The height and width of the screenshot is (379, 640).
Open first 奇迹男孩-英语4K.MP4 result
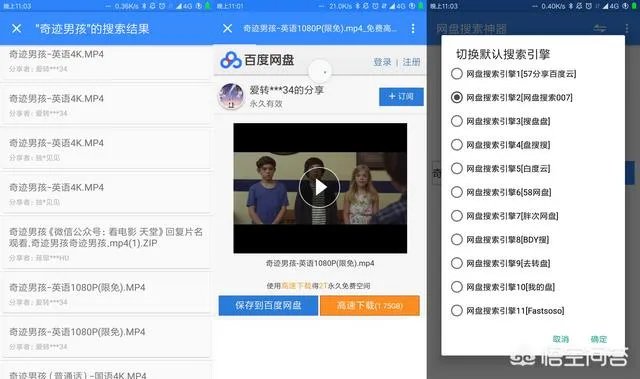tap(106, 61)
